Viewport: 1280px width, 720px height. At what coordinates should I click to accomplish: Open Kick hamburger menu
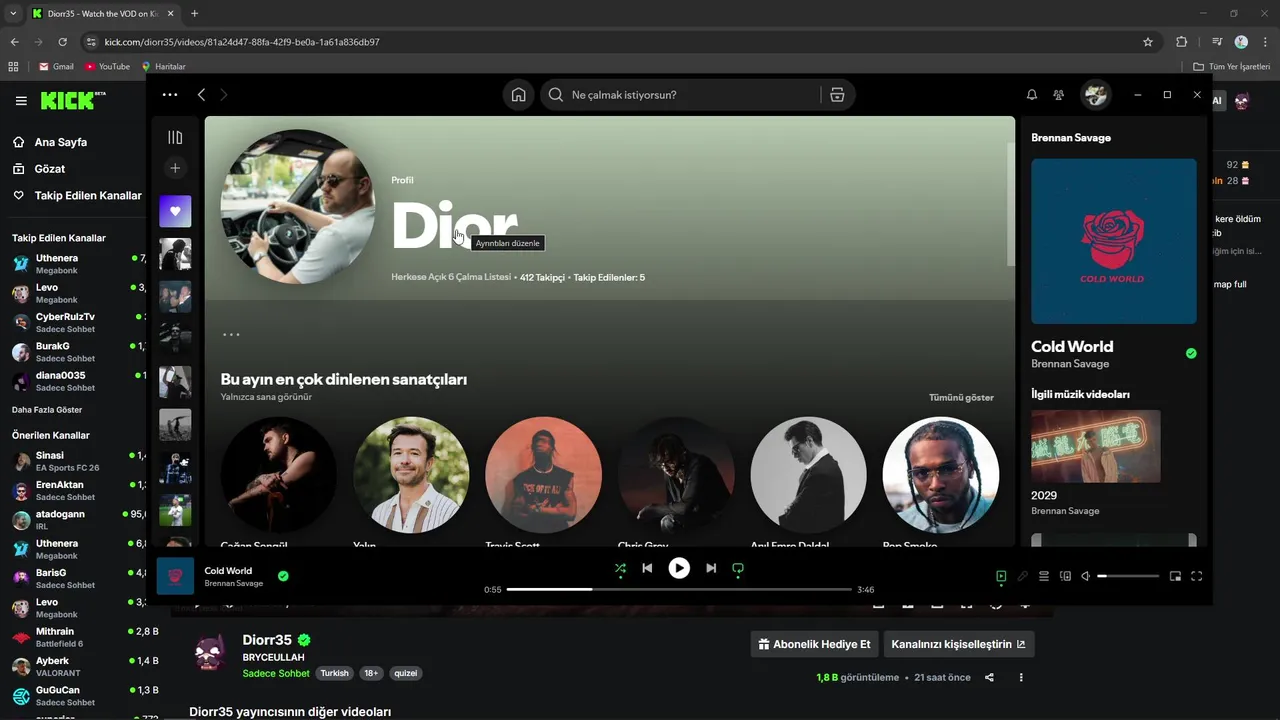(21, 101)
